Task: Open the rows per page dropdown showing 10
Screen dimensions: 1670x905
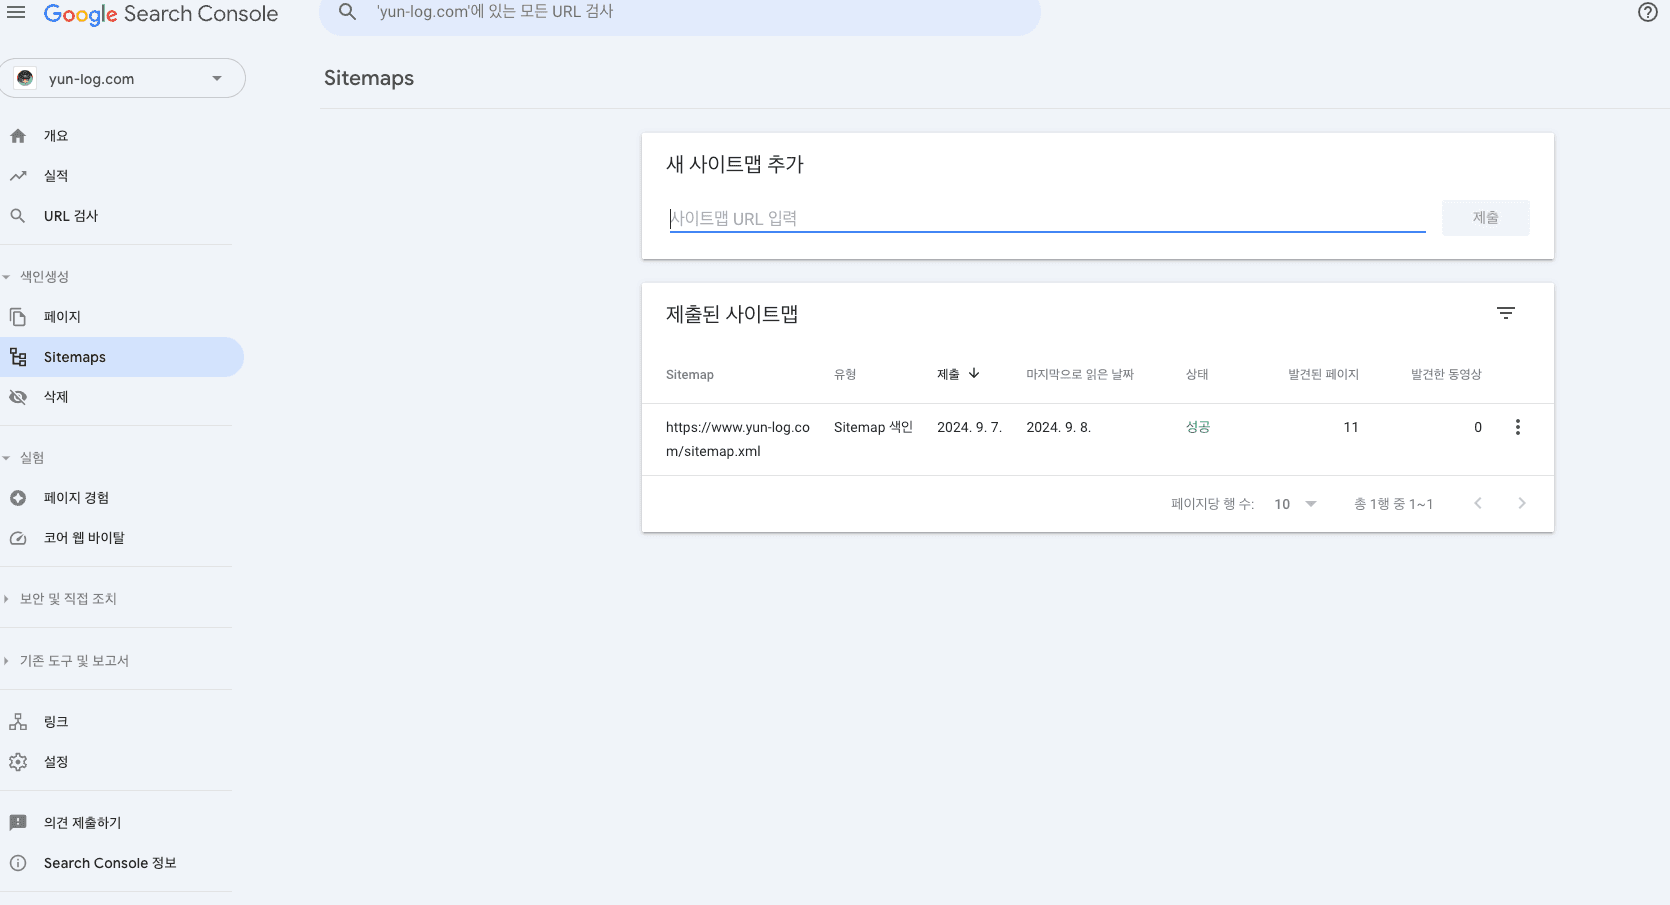Action: (x=1296, y=504)
